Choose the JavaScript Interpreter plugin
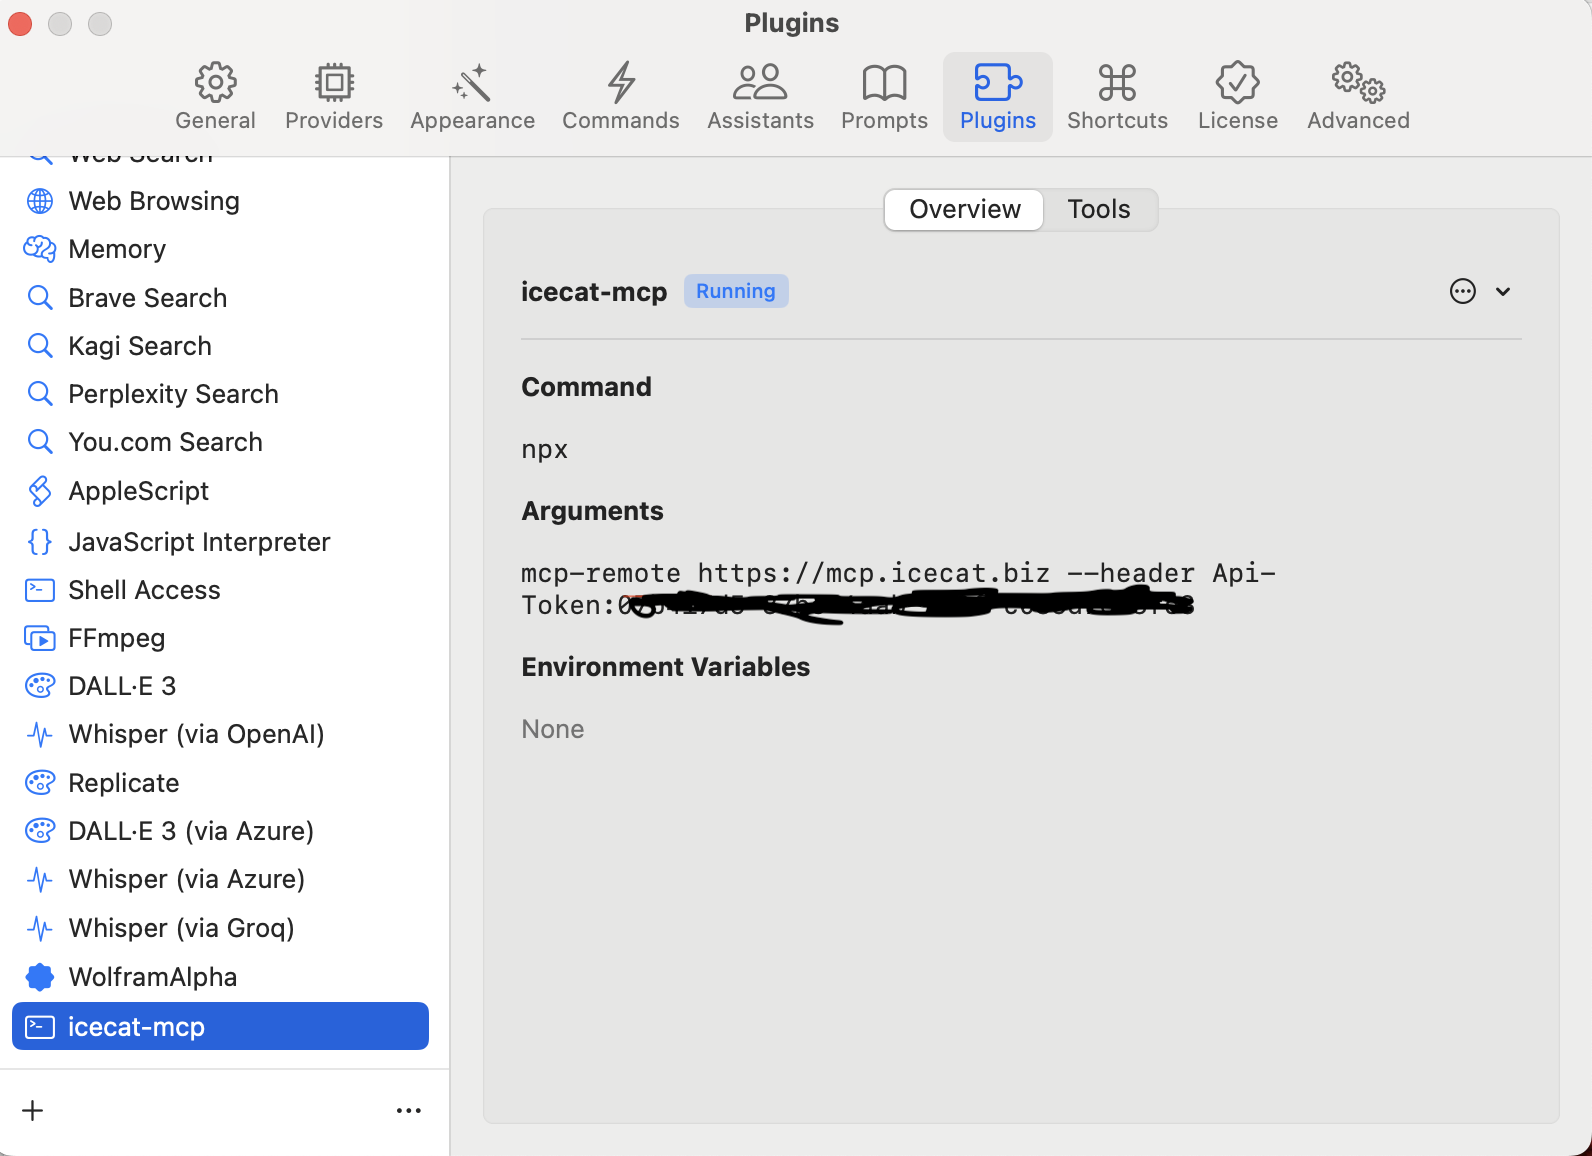Viewport: 1592px width, 1156px height. click(x=199, y=542)
